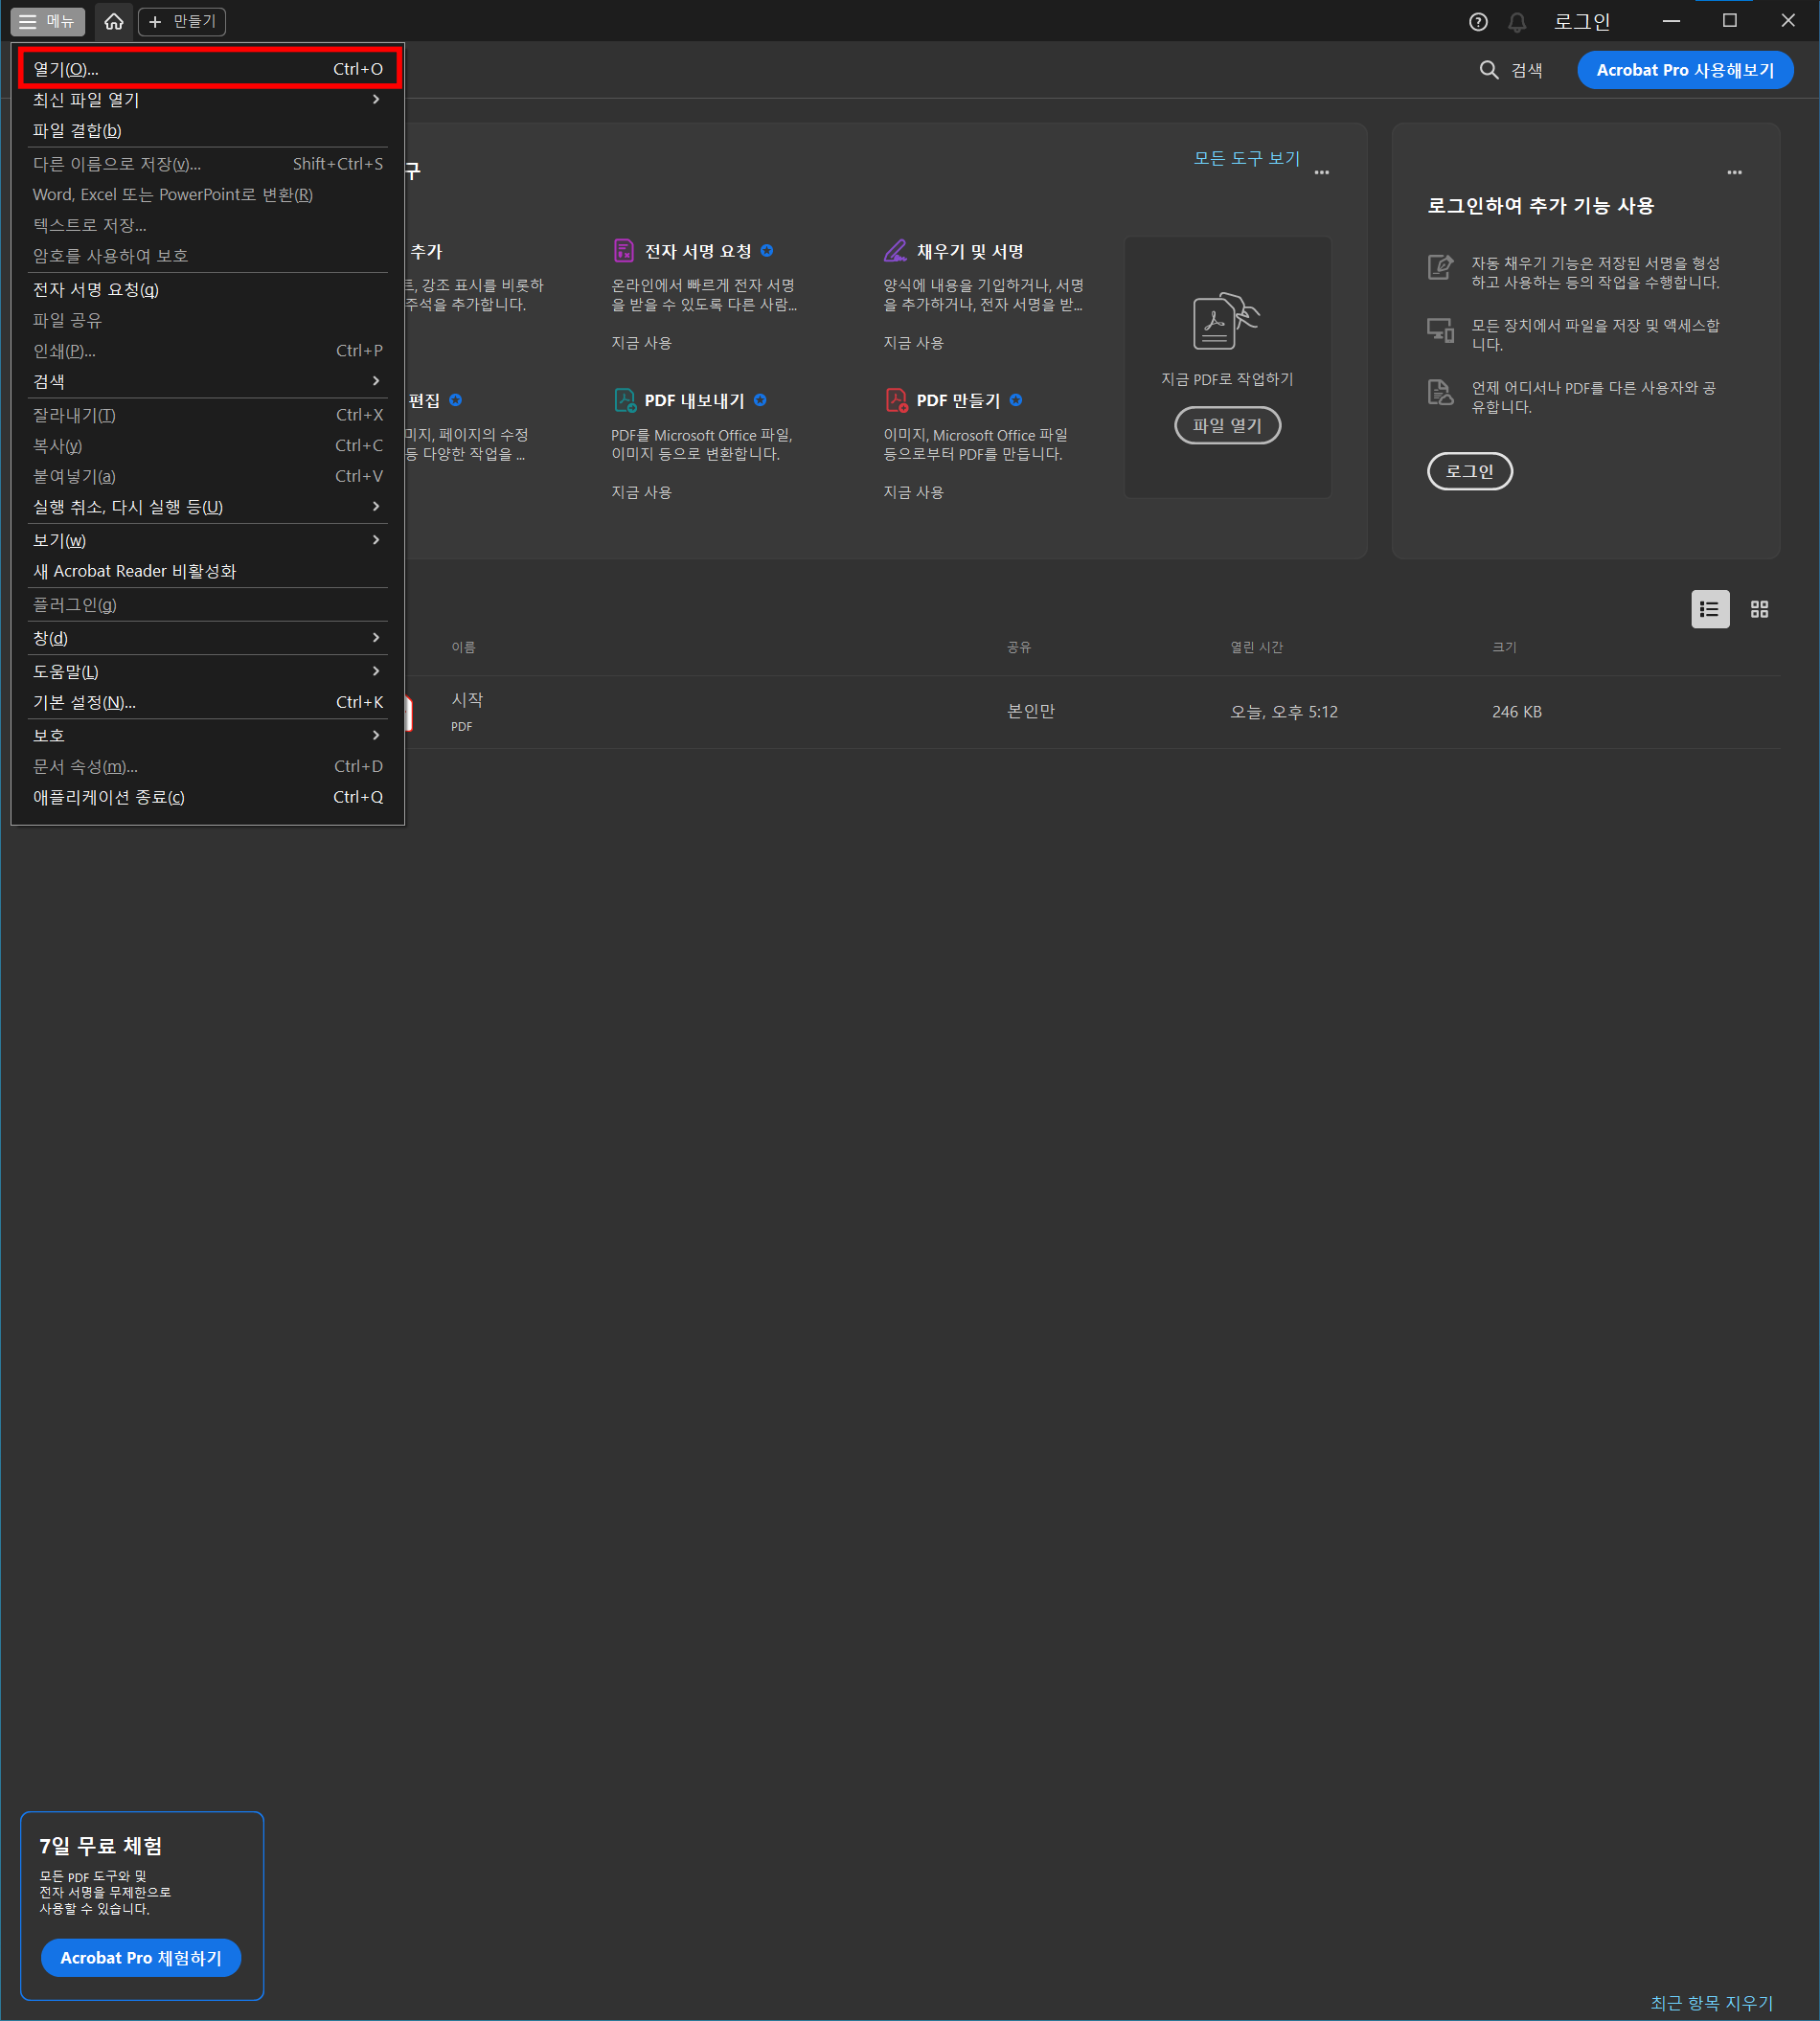This screenshot has width=1820, height=2021.
Task: Click the blue premium badge next to 전자 서명 요청
Action: (x=767, y=250)
